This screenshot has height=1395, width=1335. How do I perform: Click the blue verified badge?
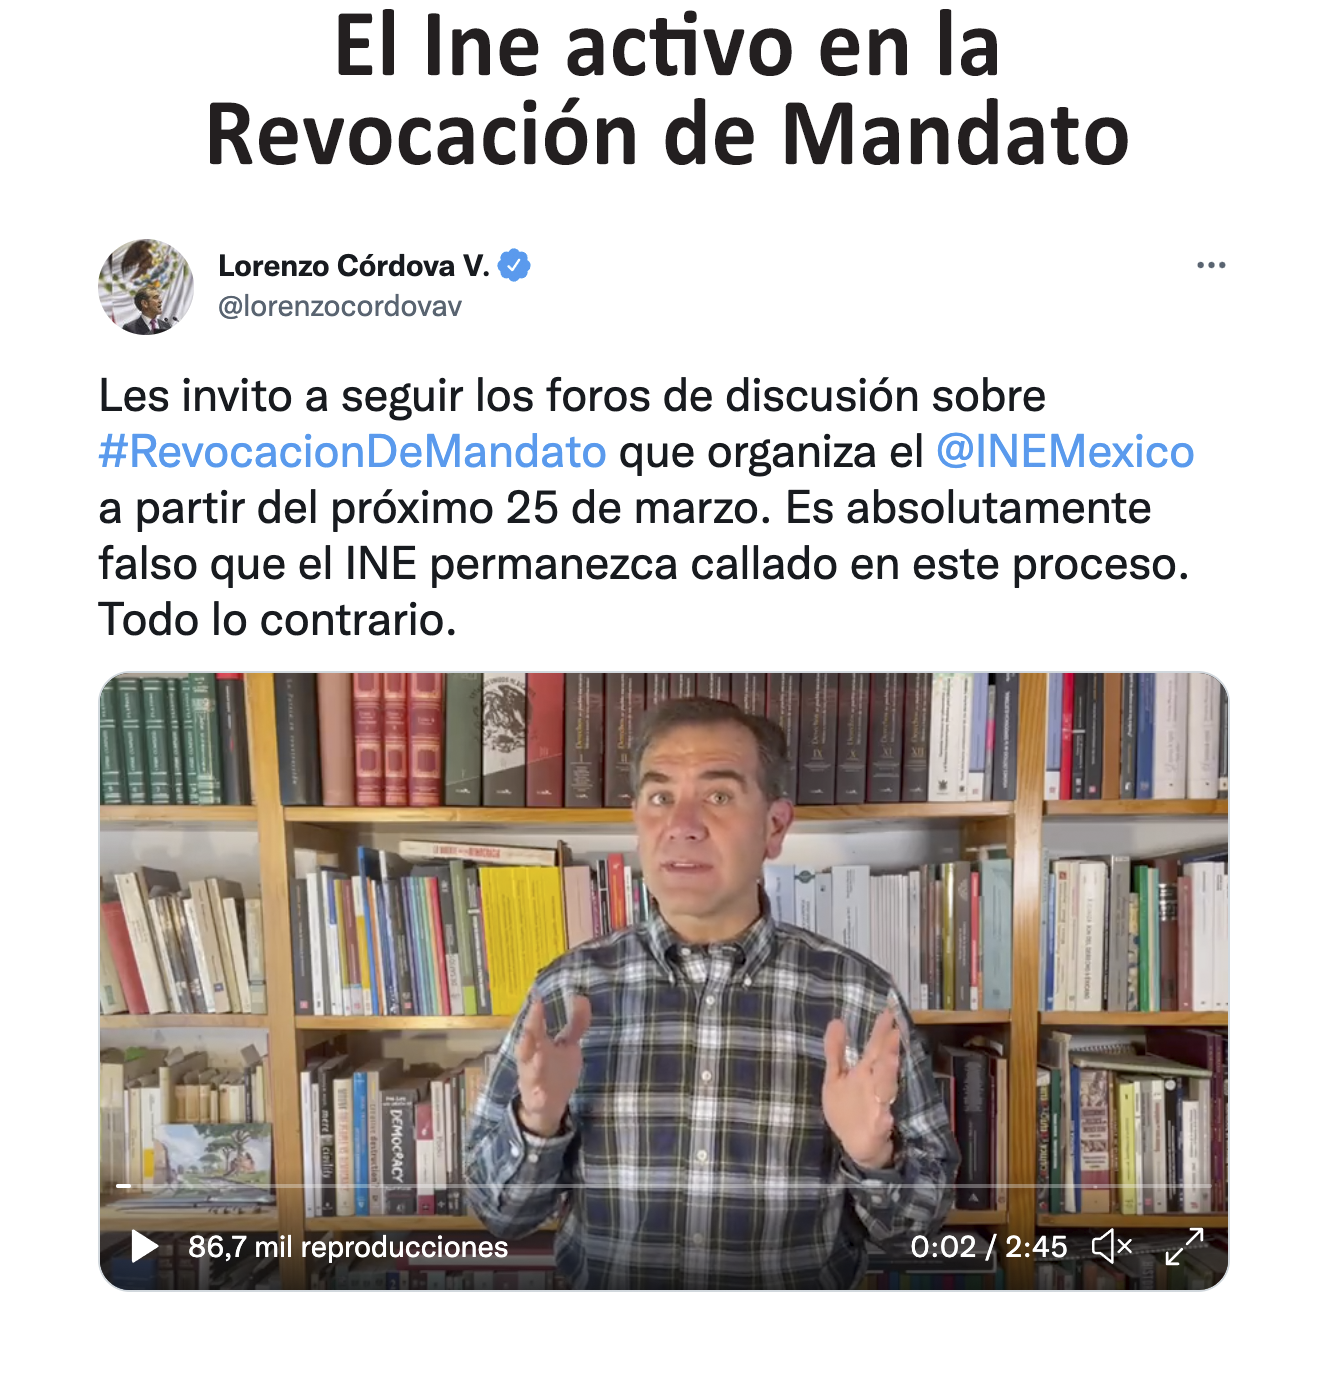click(x=514, y=265)
